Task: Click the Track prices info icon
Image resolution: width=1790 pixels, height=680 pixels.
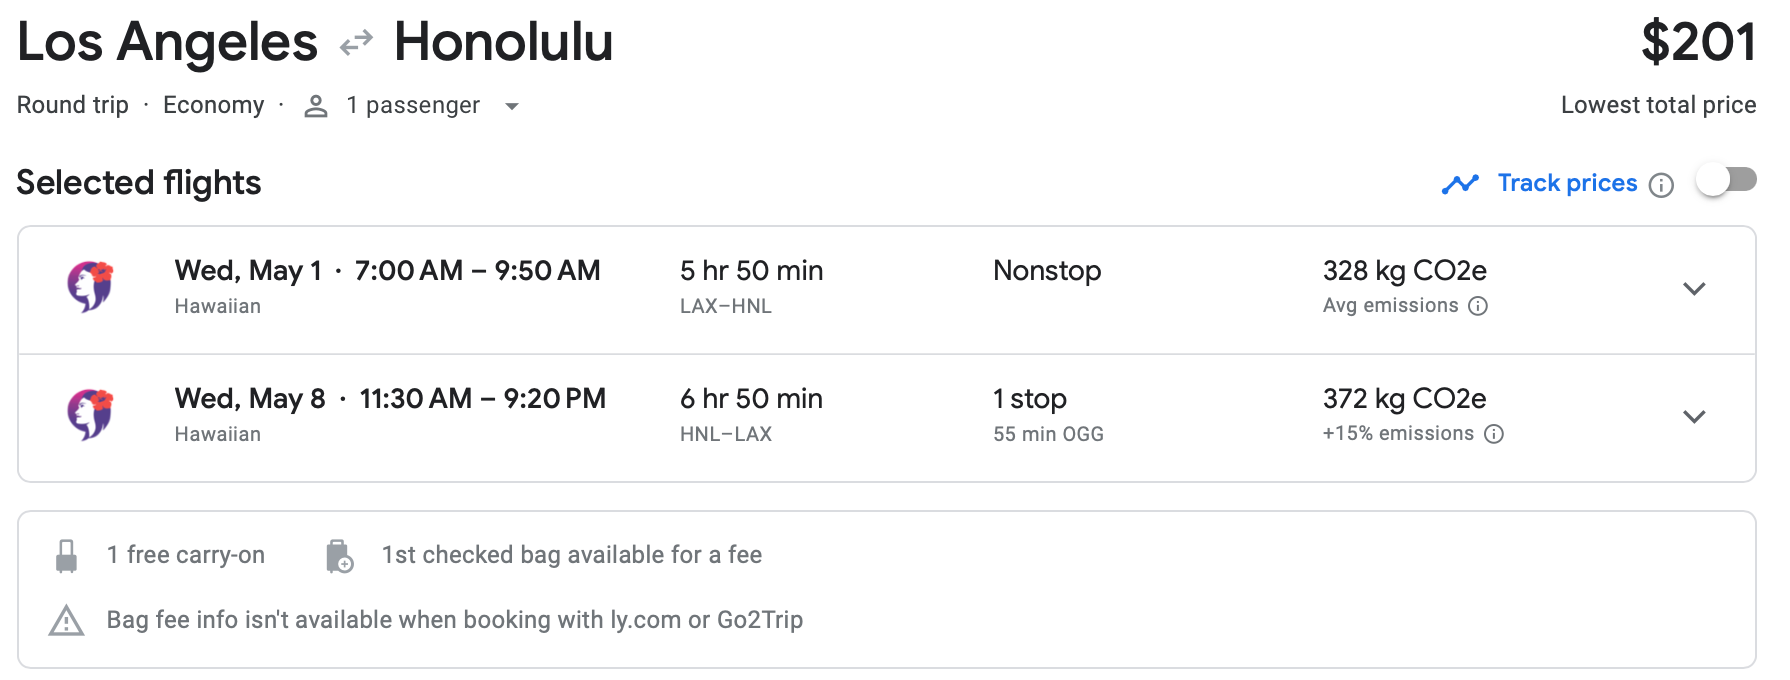Action: click(x=1661, y=185)
